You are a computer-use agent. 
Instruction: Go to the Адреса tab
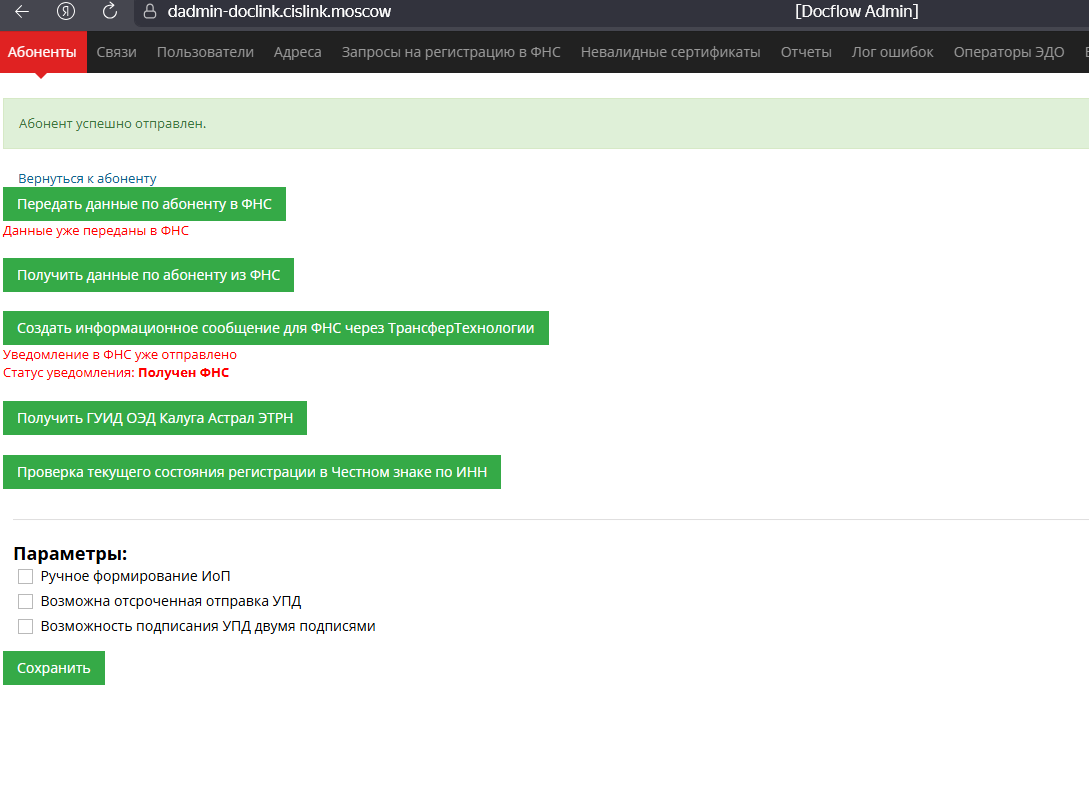coord(297,52)
